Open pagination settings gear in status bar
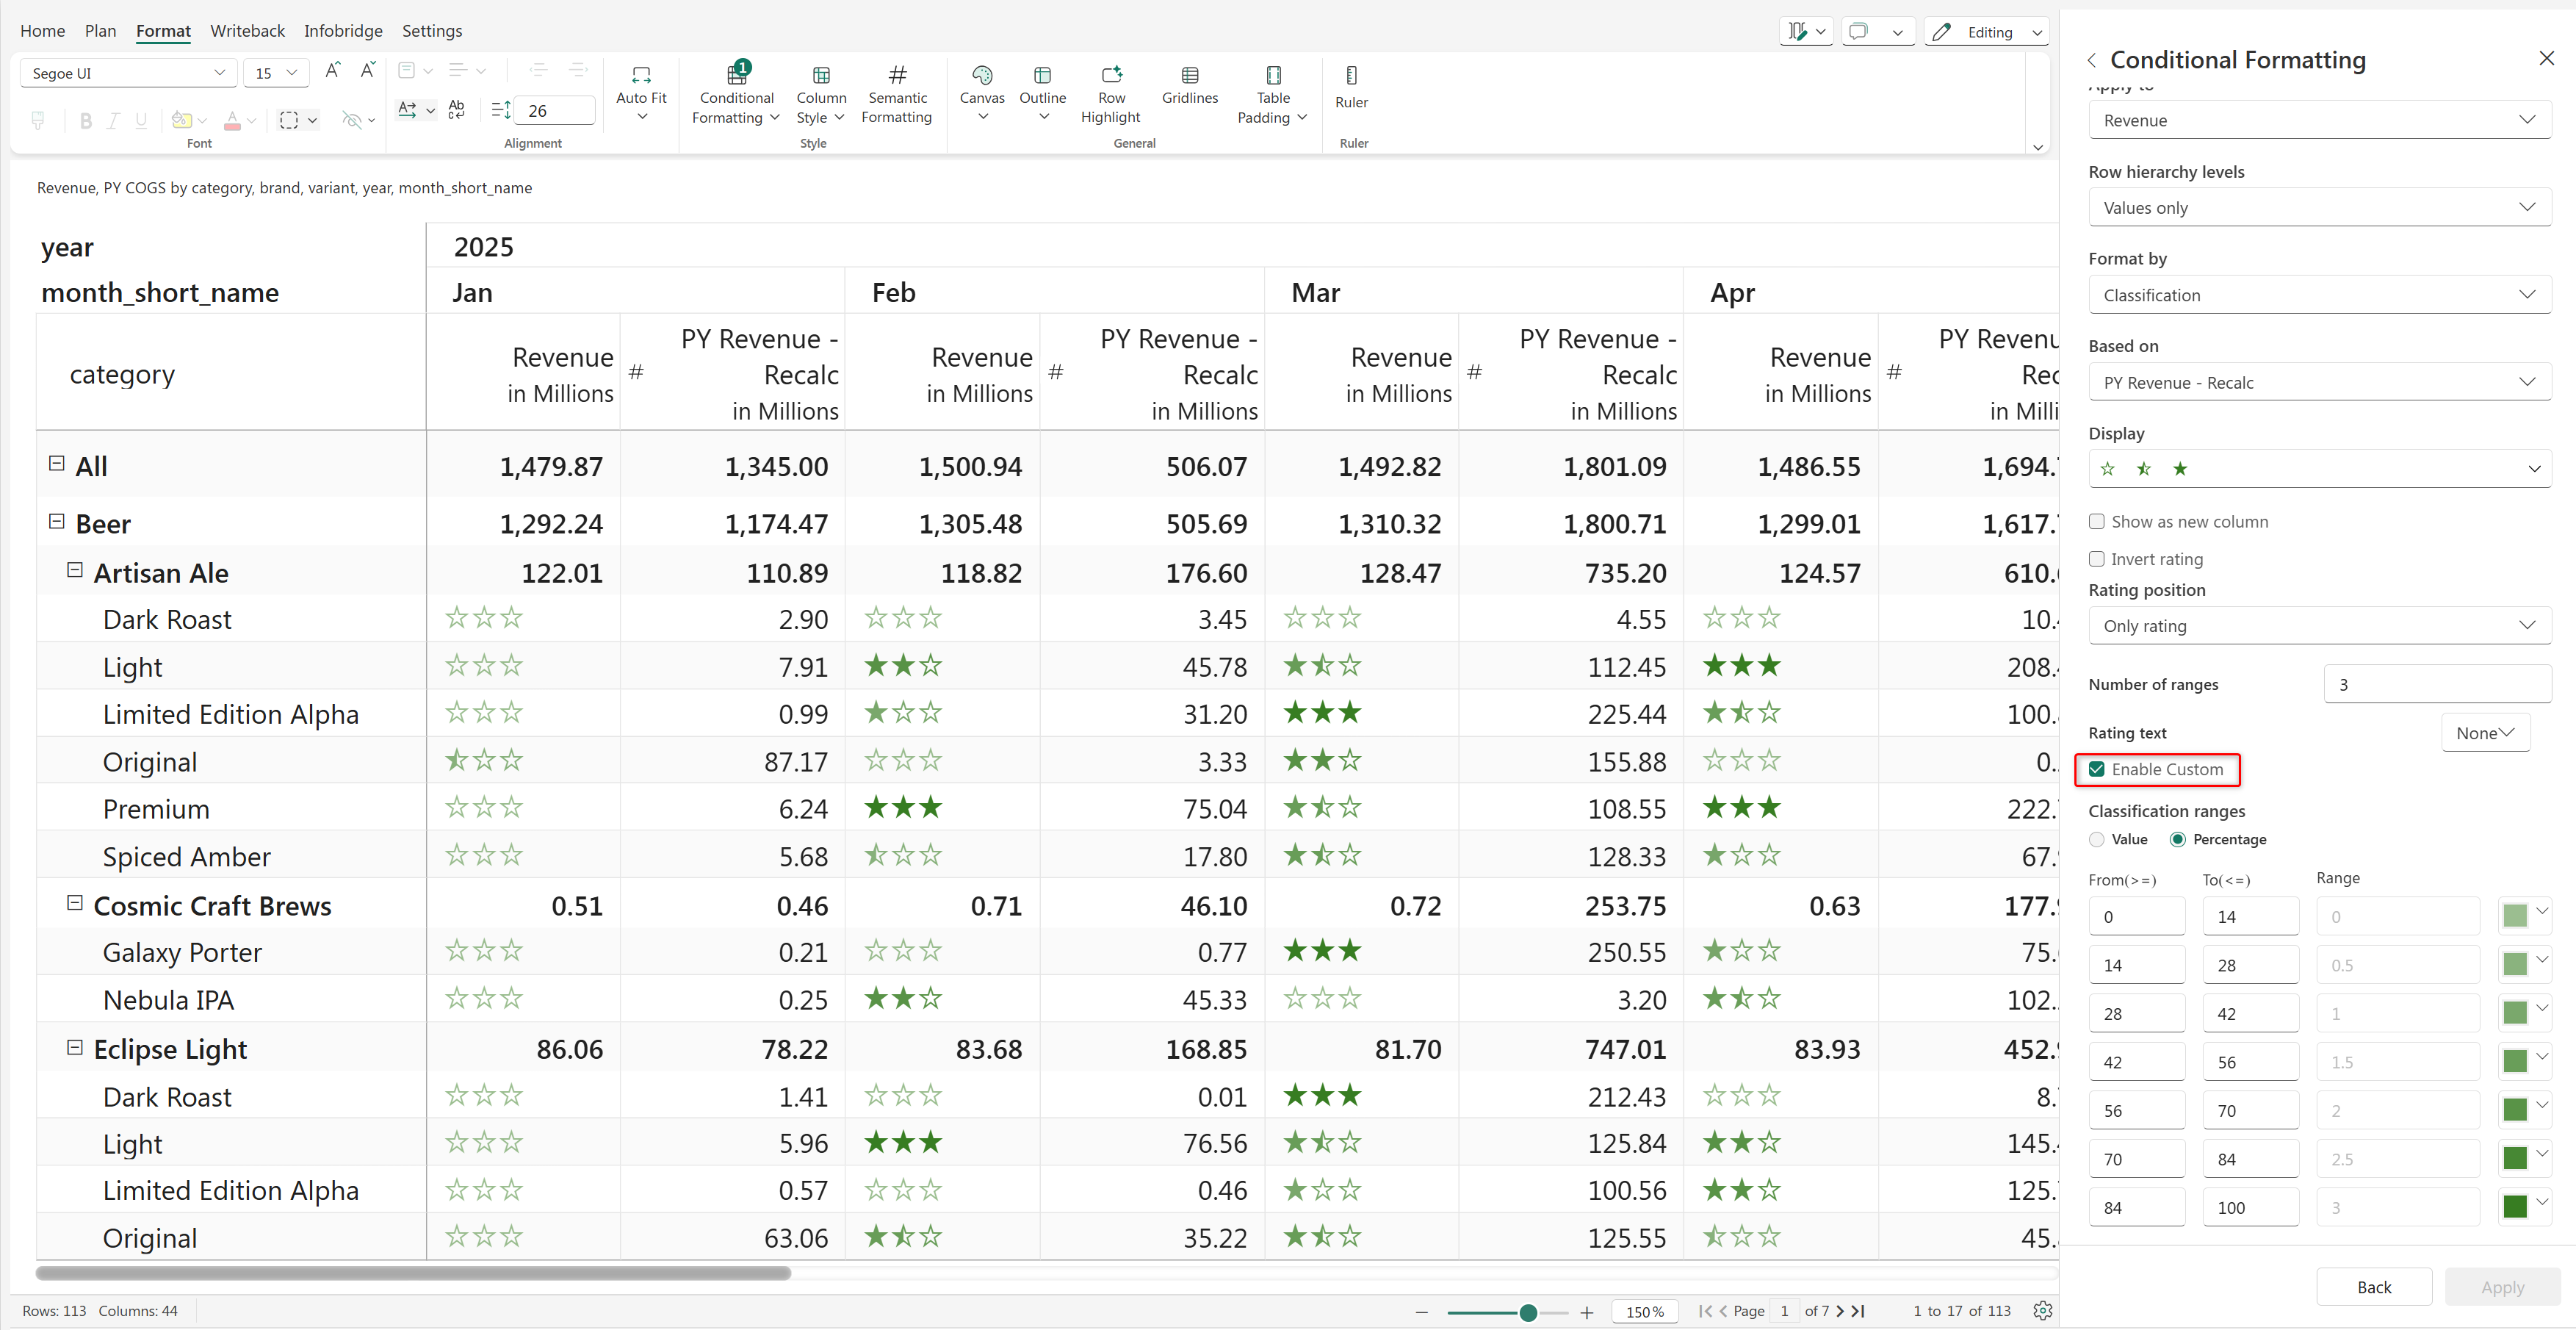The height and width of the screenshot is (1330, 2576). [x=2042, y=1310]
